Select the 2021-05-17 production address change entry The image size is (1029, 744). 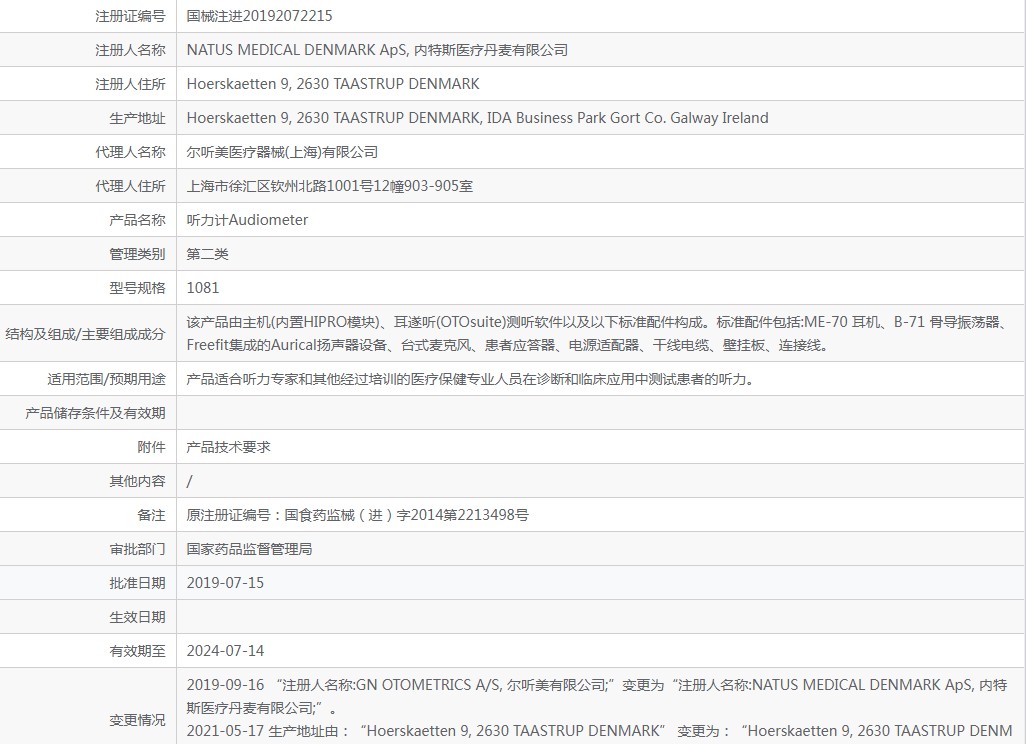click(599, 731)
